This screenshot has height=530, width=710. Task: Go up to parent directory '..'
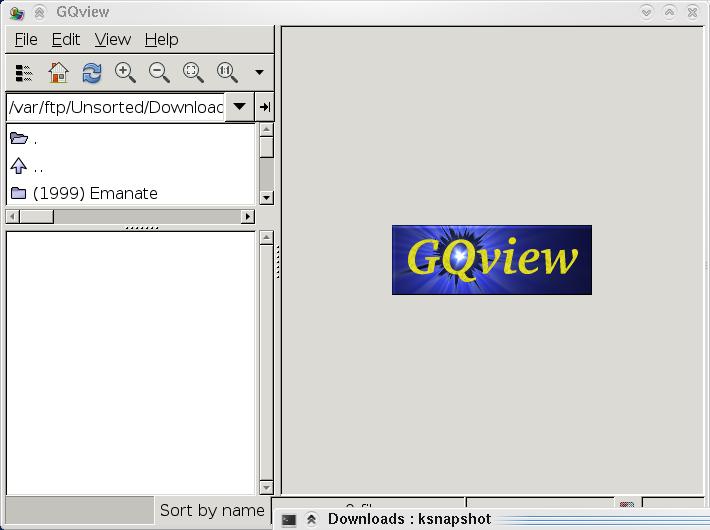click(x=131, y=166)
